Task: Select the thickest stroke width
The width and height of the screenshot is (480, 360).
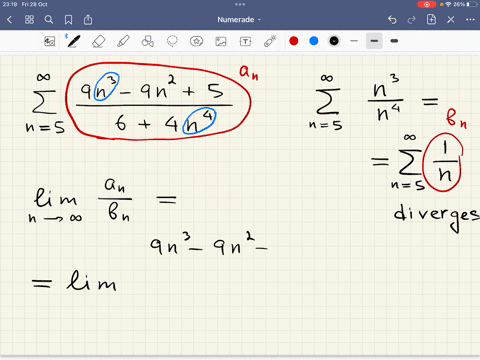Action: point(394,41)
